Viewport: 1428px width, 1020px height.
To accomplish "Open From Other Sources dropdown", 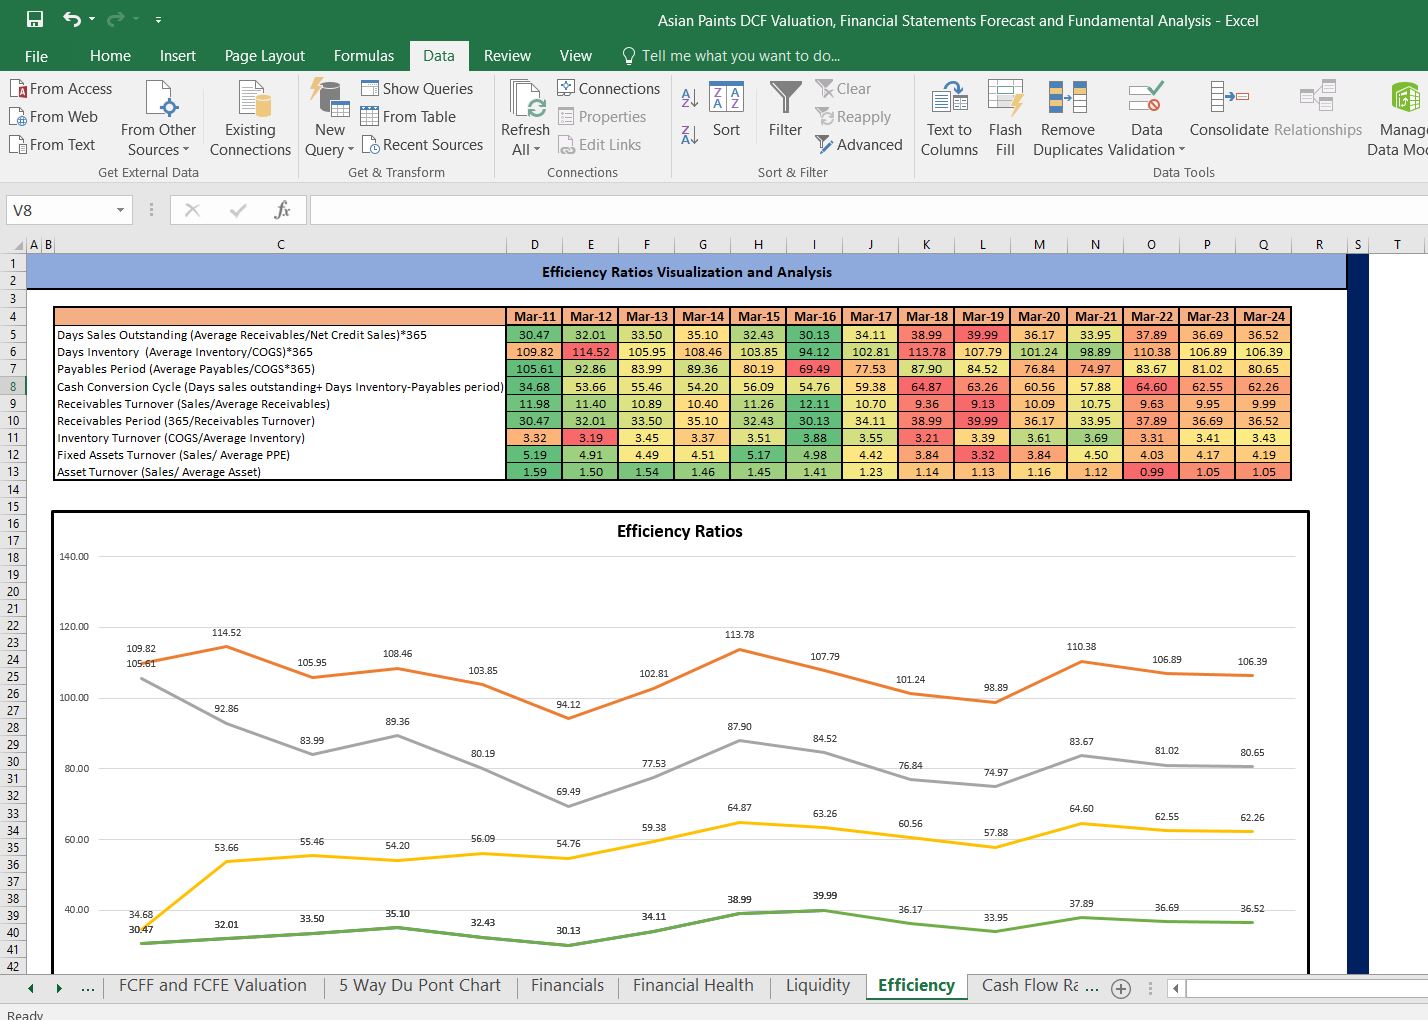I will tap(158, 117).
